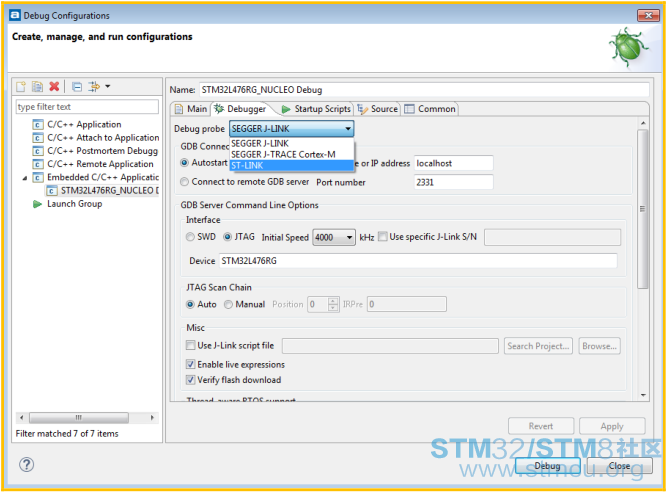Click the Port number field 2331
Viewport: 668px width, 494px height.
454,182
